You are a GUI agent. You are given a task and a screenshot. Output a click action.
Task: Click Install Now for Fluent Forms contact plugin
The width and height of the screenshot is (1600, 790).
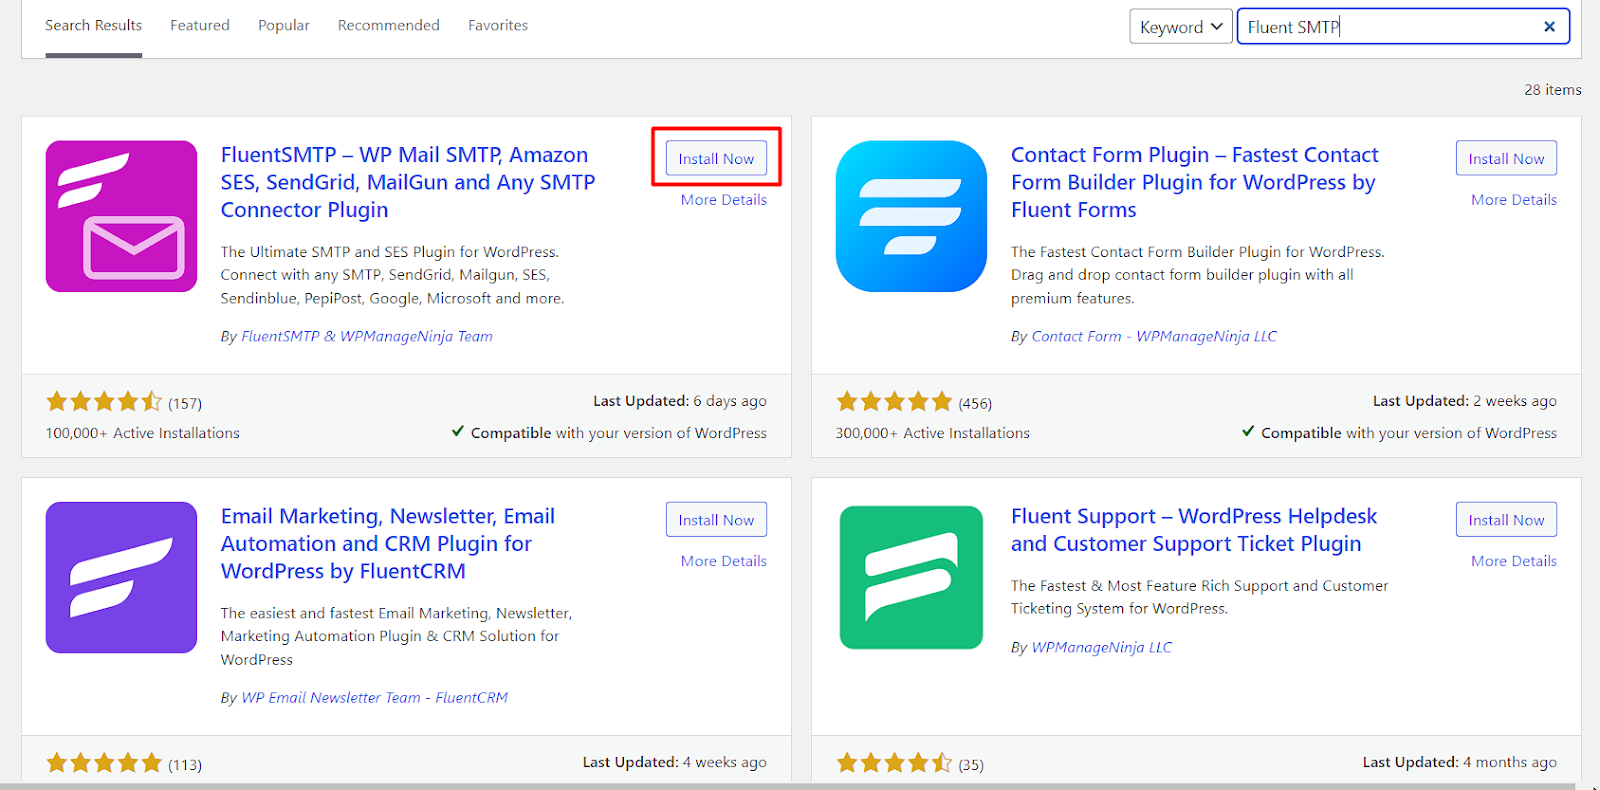[x=1506, y=158]
